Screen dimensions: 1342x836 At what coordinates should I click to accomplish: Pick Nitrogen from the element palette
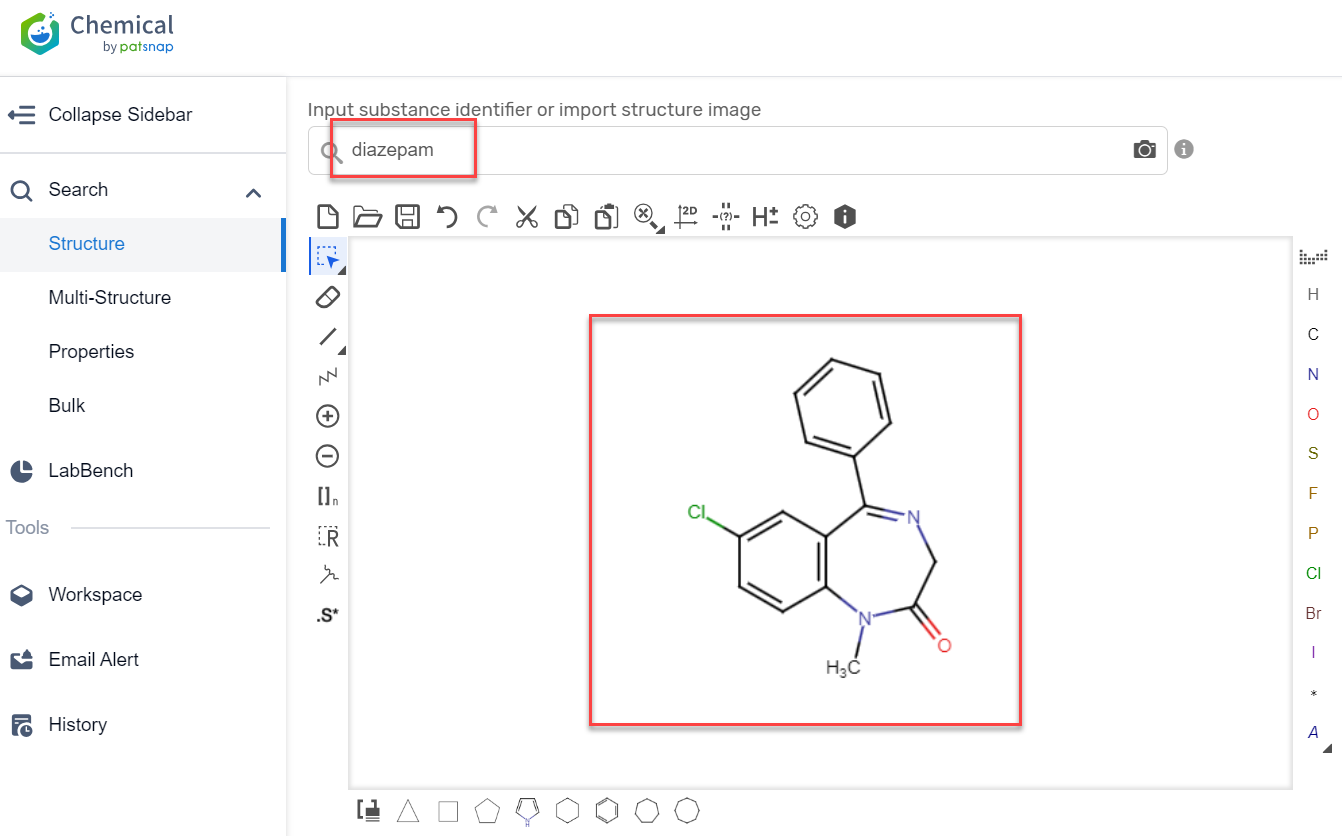[x=1313, y=374]
